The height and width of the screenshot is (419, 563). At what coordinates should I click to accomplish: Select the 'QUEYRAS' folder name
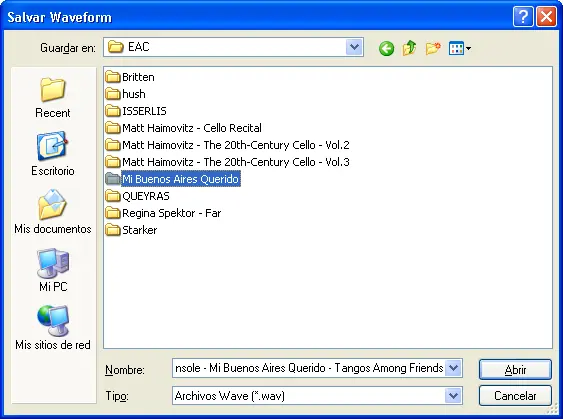tap(146, 196)
